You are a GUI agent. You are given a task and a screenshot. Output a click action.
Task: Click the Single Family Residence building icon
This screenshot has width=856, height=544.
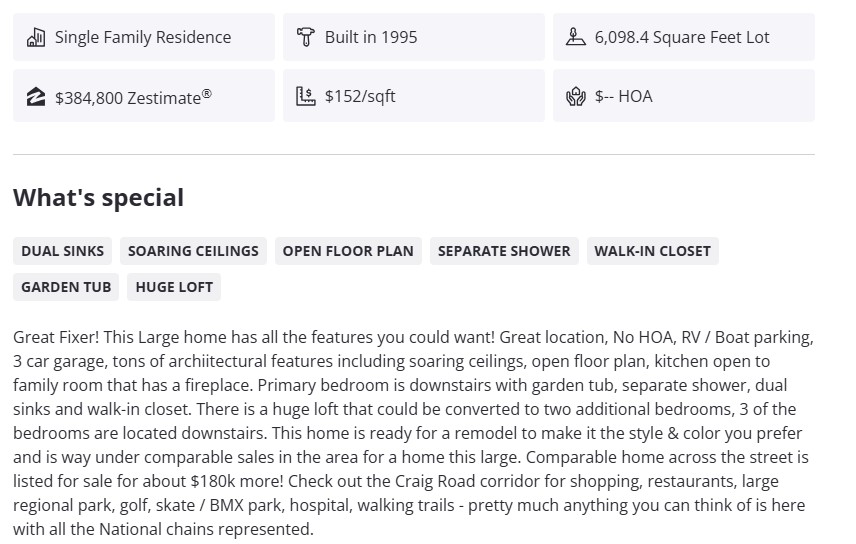coord(36,38)
